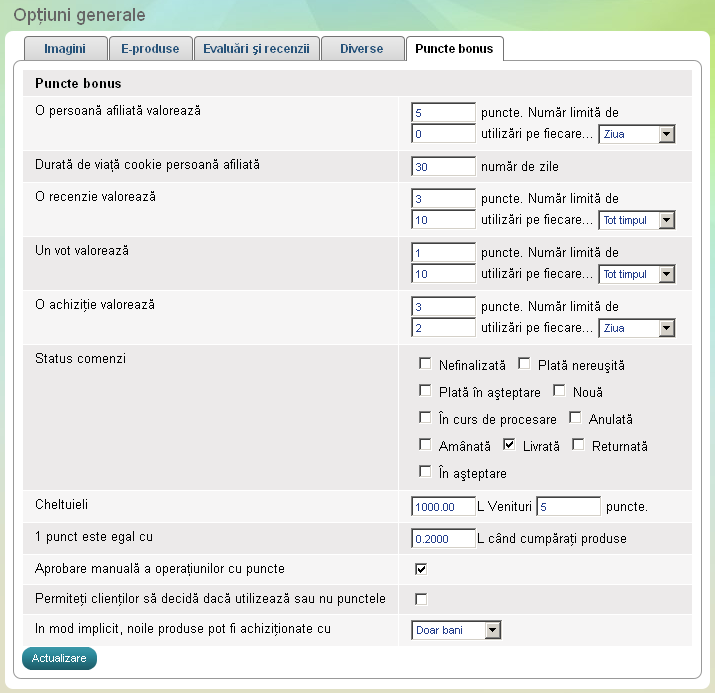Allow customers to decide on using points
Screen dimensions: 715x693
pos(421,599)
